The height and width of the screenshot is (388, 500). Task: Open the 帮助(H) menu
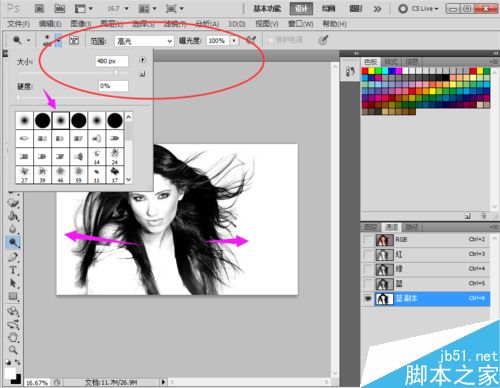335,24
